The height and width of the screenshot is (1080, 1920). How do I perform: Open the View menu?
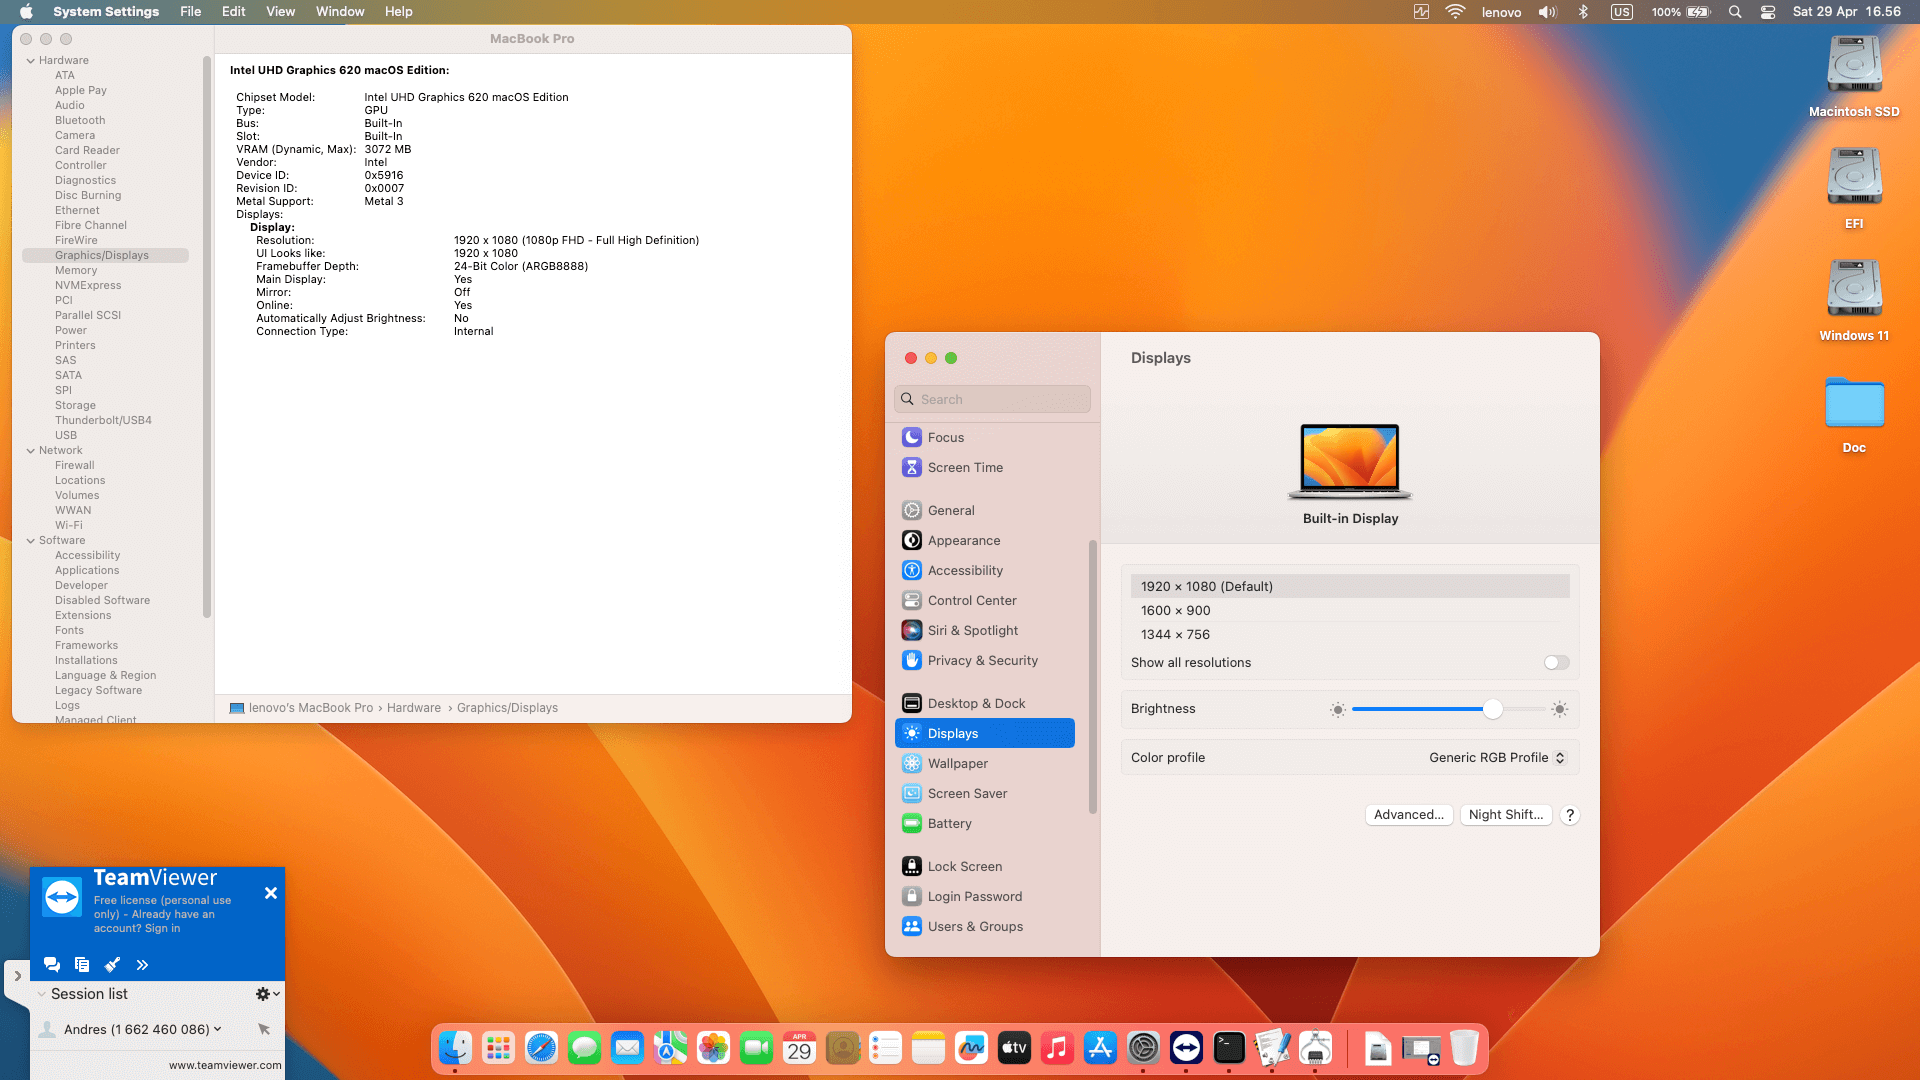tap(280, 12)
